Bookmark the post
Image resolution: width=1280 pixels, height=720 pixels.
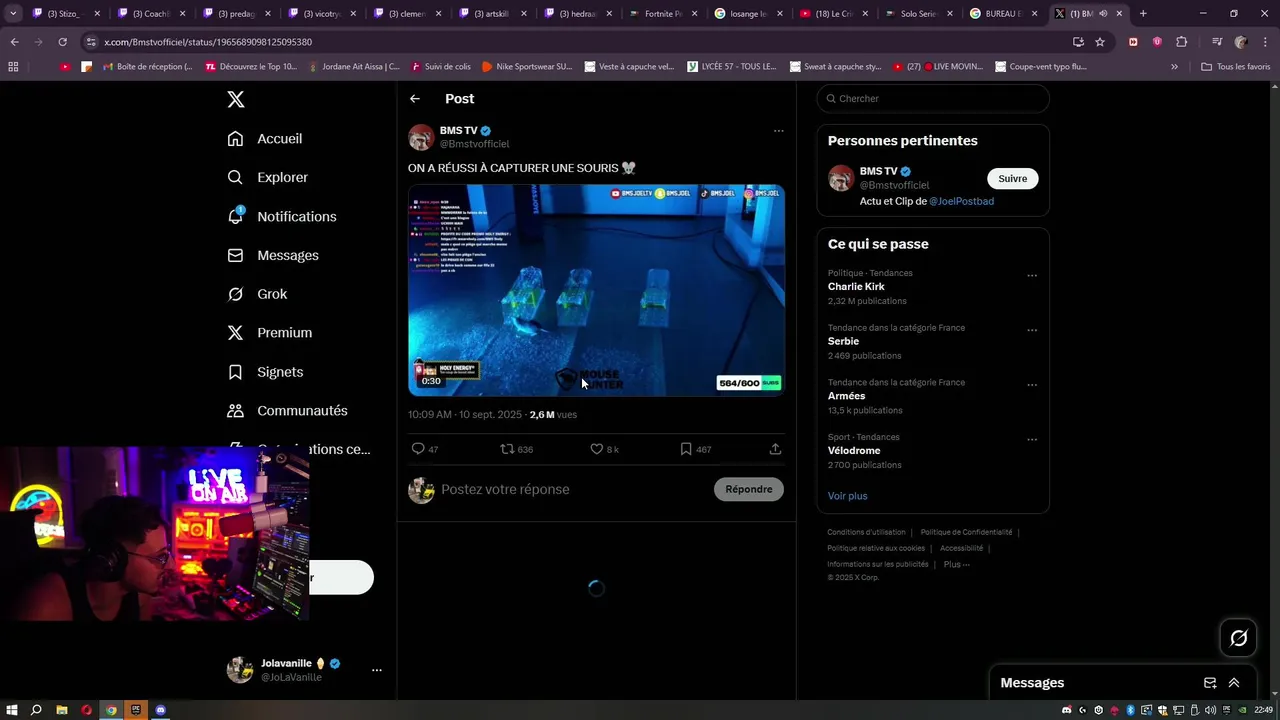click(686, 449)
